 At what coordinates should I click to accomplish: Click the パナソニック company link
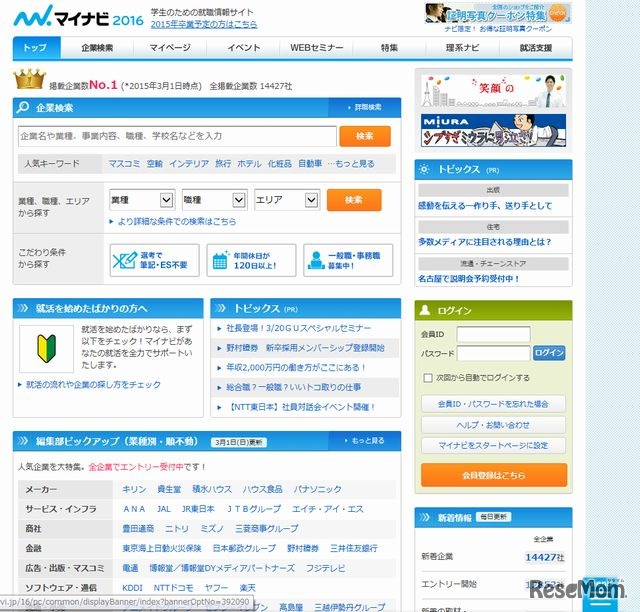click(x=318, y=489)
